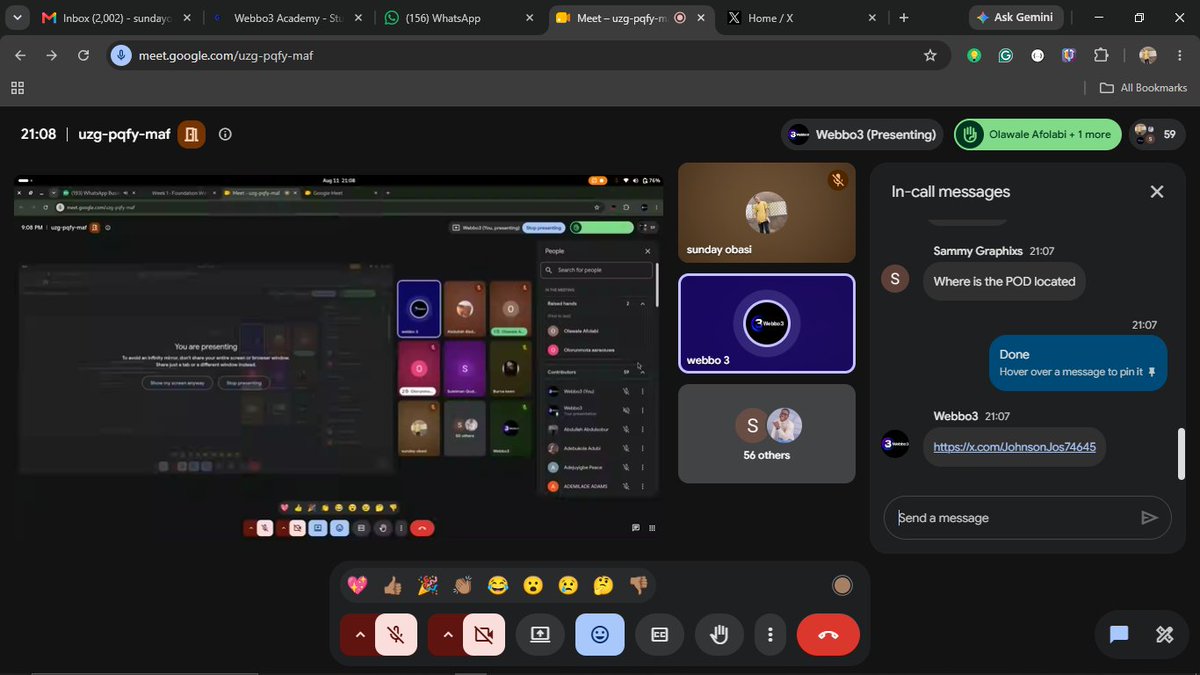Turn on closed captions
Screen dimensions: 1200x675
pos(660,634)
